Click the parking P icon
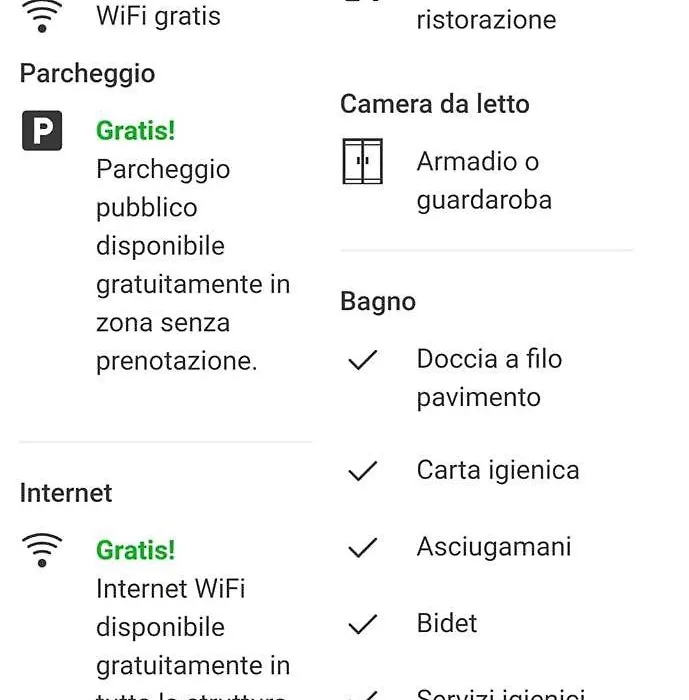 [x=42, y=130]
